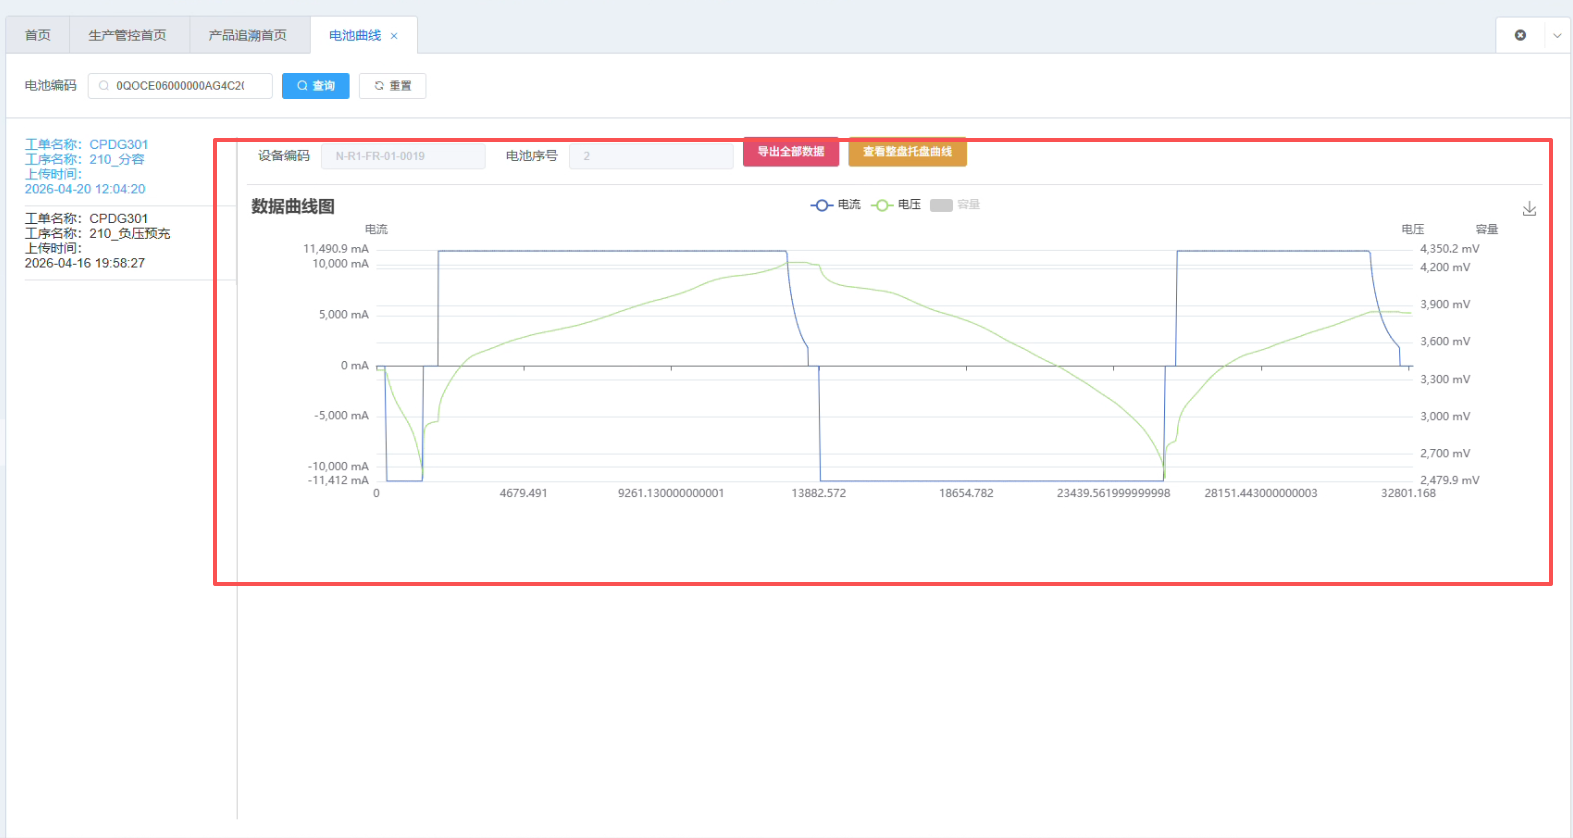Viewport: 1573px width, 838px height.
Task: Click the 数据曲线图 chart title
Action: pos(293,206)
